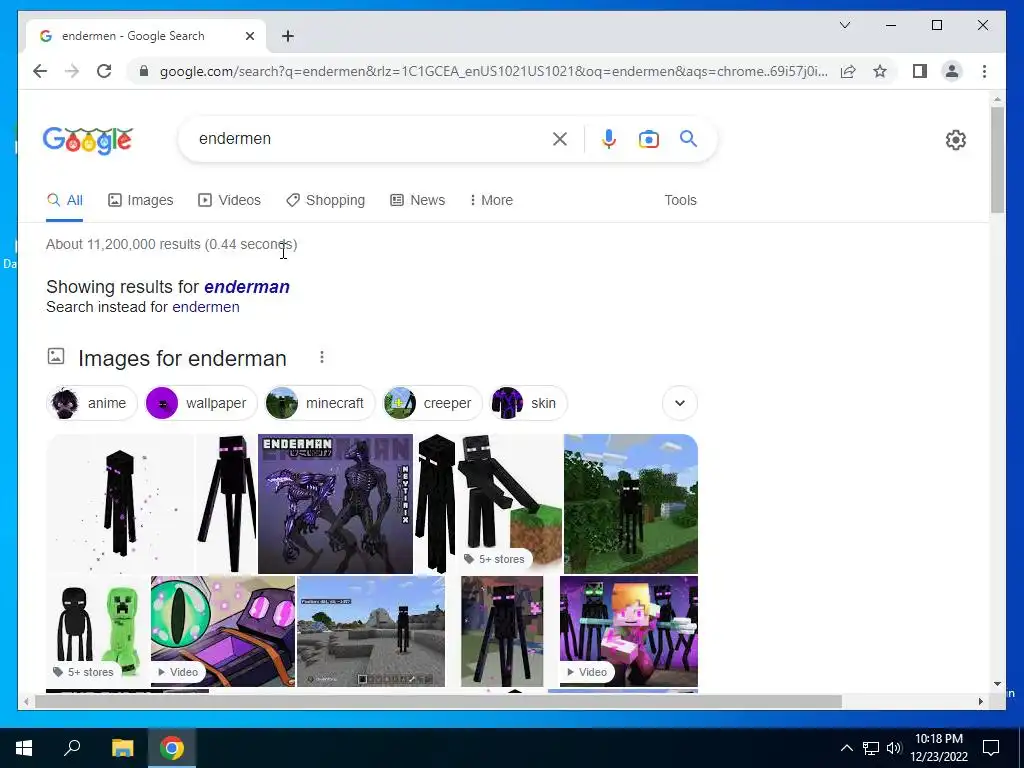Click Chrome icon in taskbar

(172, 748)
